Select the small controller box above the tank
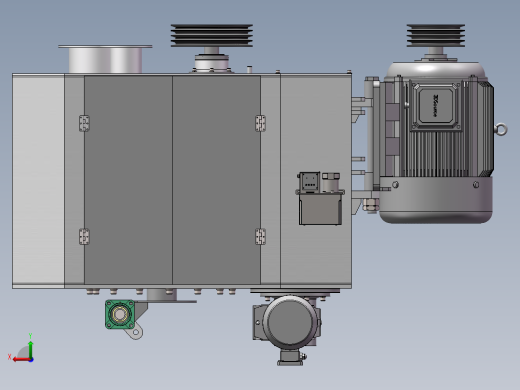 point(310,182)
